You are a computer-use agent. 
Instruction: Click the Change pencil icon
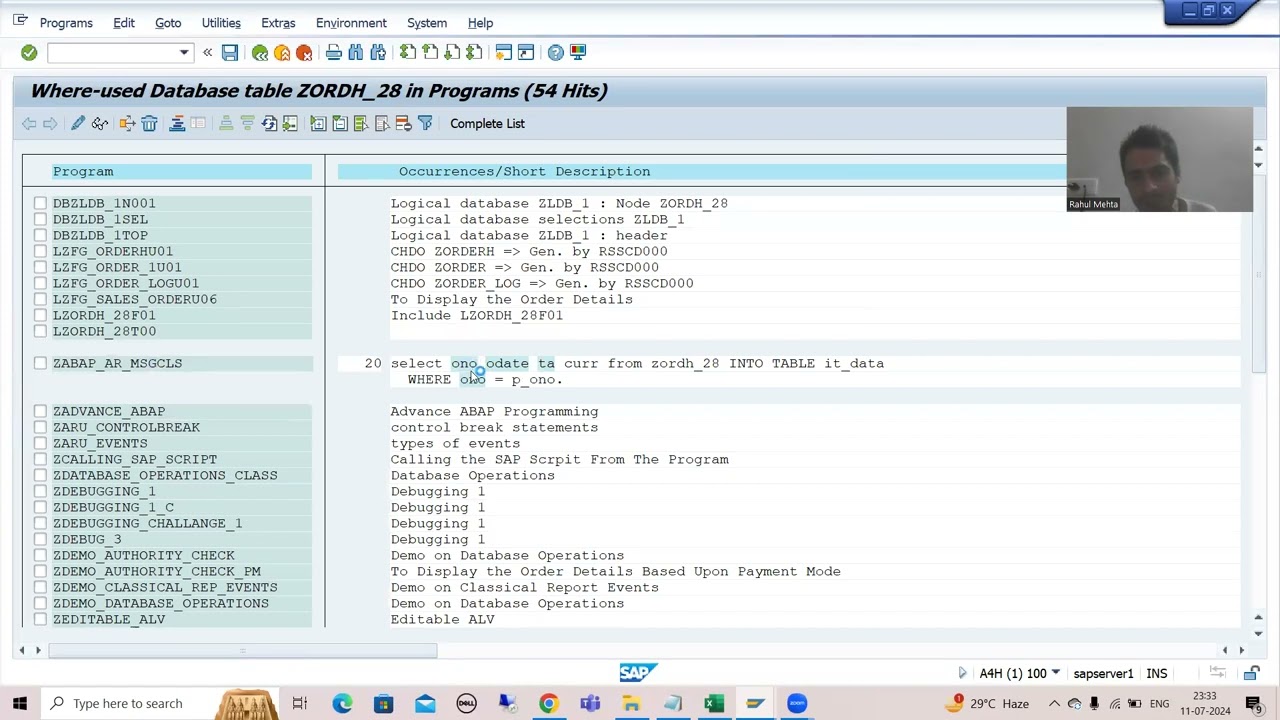(78, 123)
